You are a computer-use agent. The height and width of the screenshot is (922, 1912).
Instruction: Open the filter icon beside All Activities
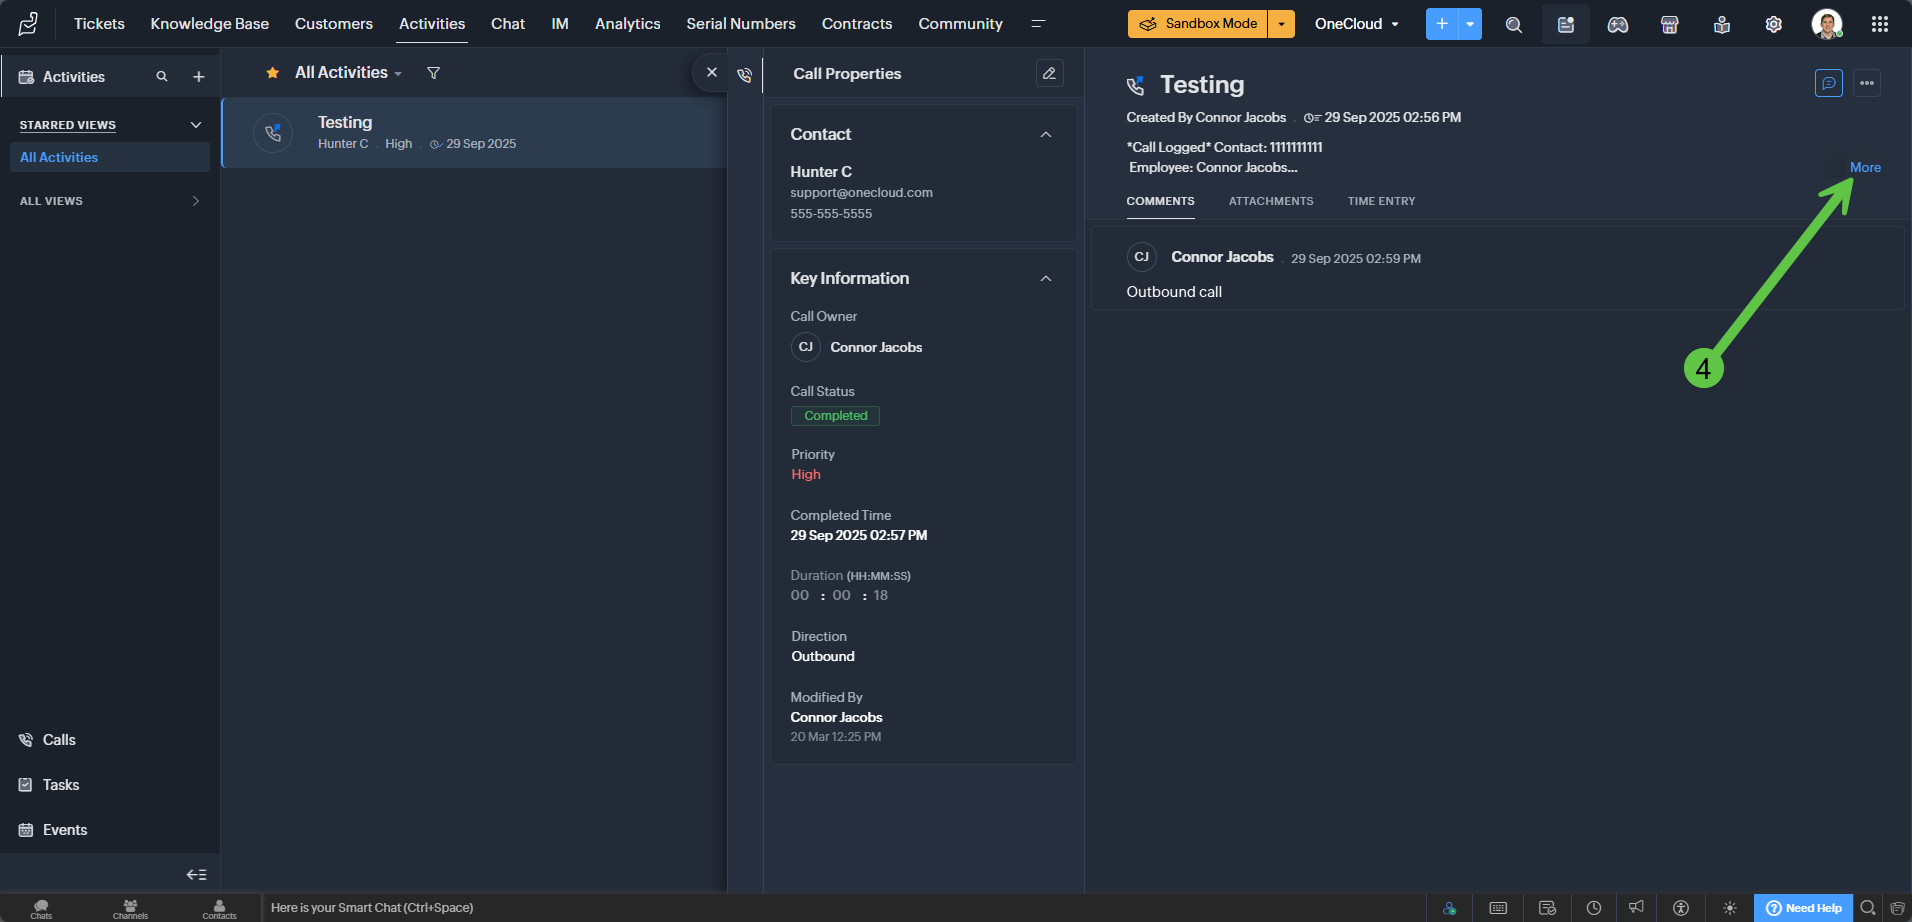coord(433,73)
